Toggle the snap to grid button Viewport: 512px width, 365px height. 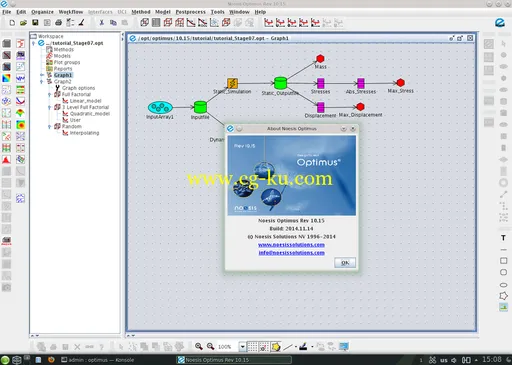pyautogui.click(x=264, y=347)
